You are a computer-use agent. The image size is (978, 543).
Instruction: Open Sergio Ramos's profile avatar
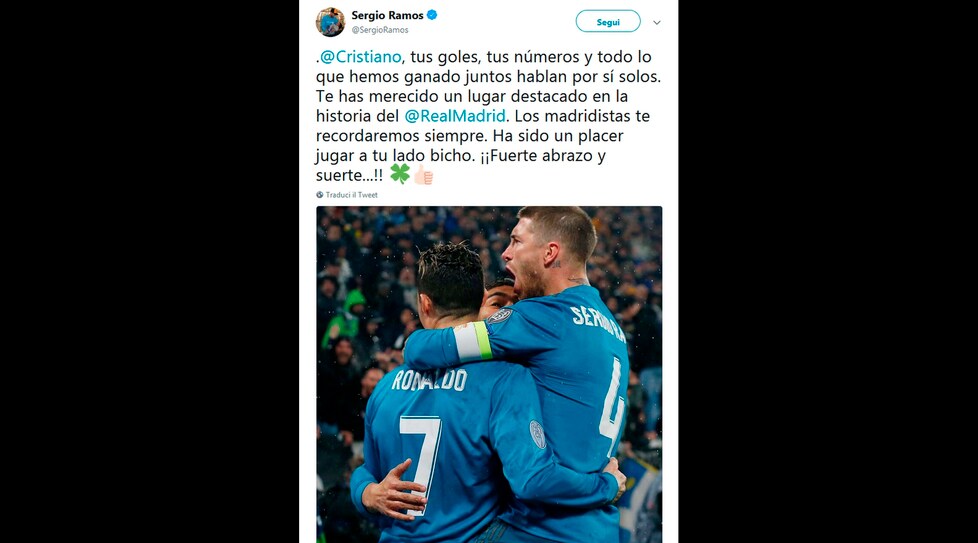pyautogui.click(x=330, y=22)
